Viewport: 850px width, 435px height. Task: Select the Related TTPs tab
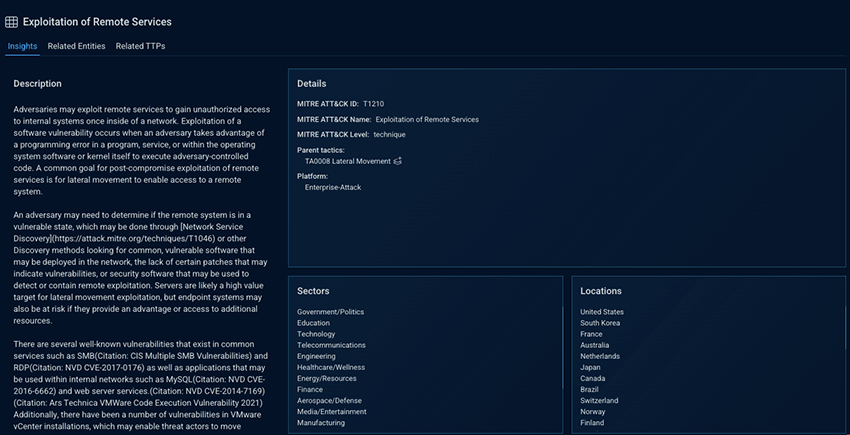(x=140, y=46)
